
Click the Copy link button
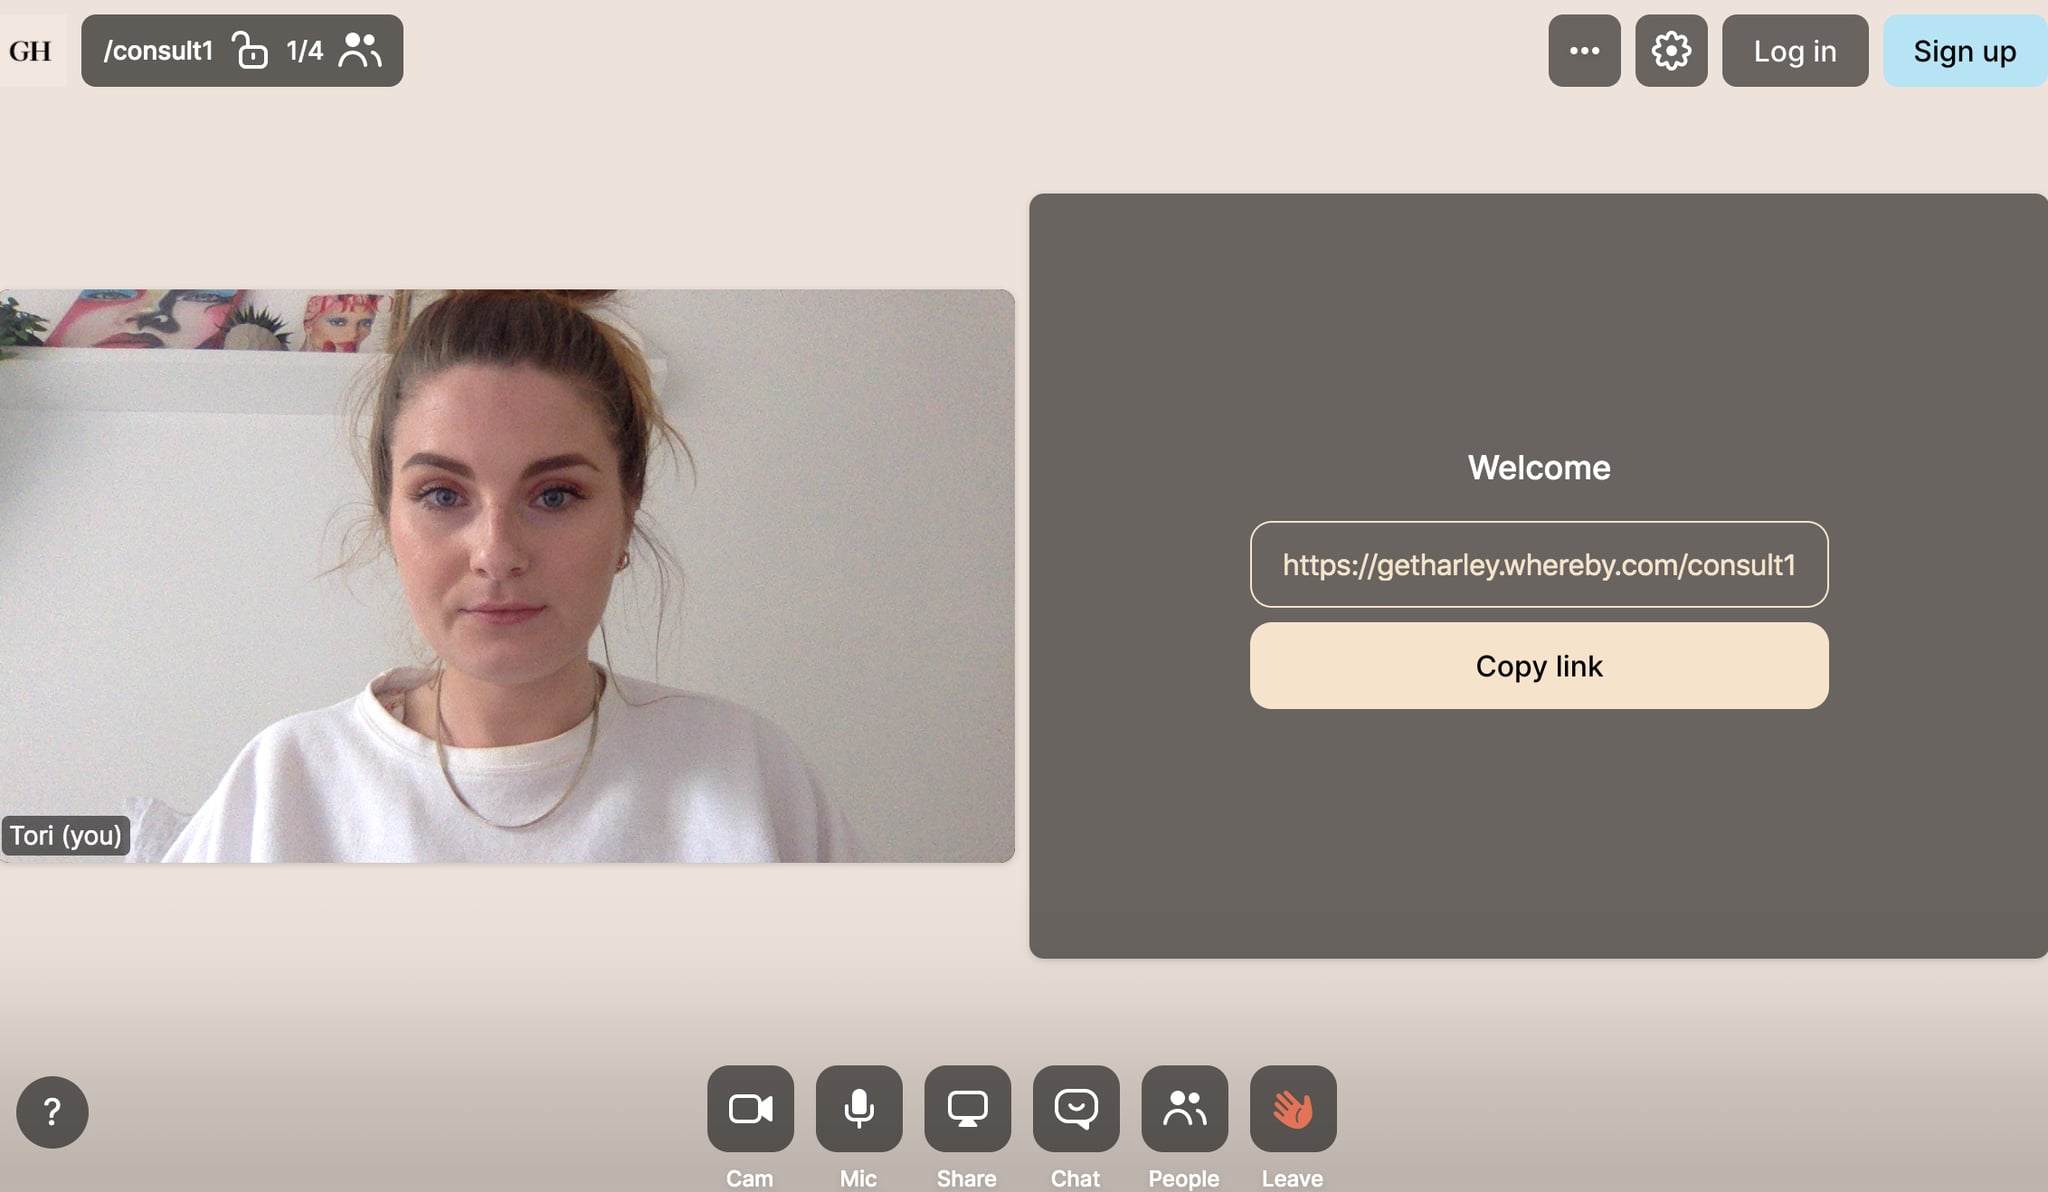pyautogui.click(x=1539, y=666)
